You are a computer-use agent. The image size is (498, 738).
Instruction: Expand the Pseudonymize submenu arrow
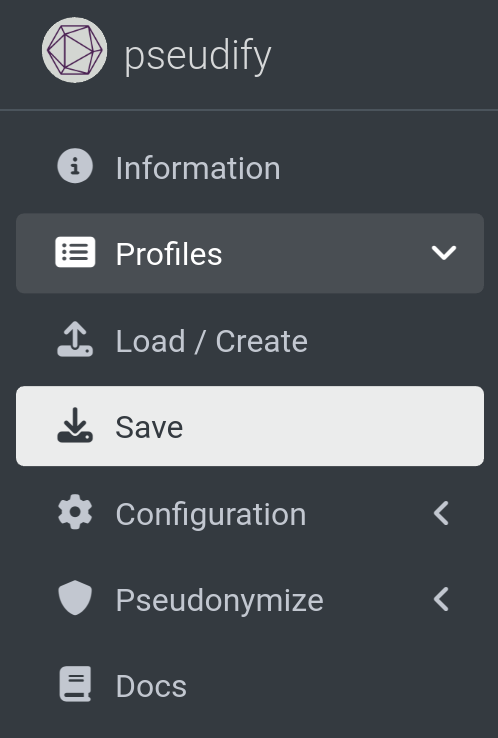point(441,599)
